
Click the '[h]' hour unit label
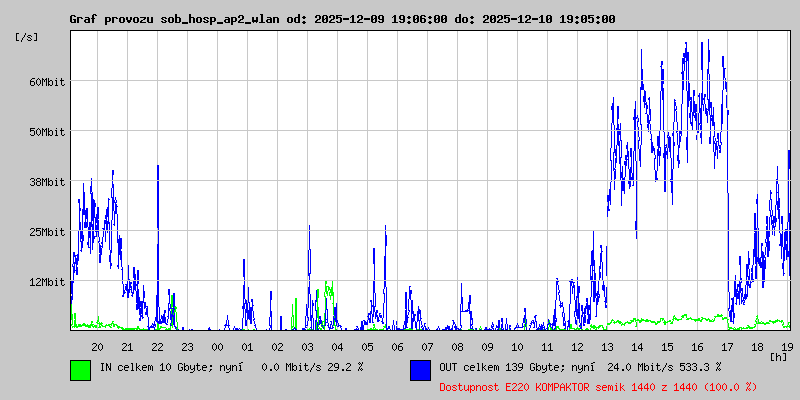tap(779, 357)
